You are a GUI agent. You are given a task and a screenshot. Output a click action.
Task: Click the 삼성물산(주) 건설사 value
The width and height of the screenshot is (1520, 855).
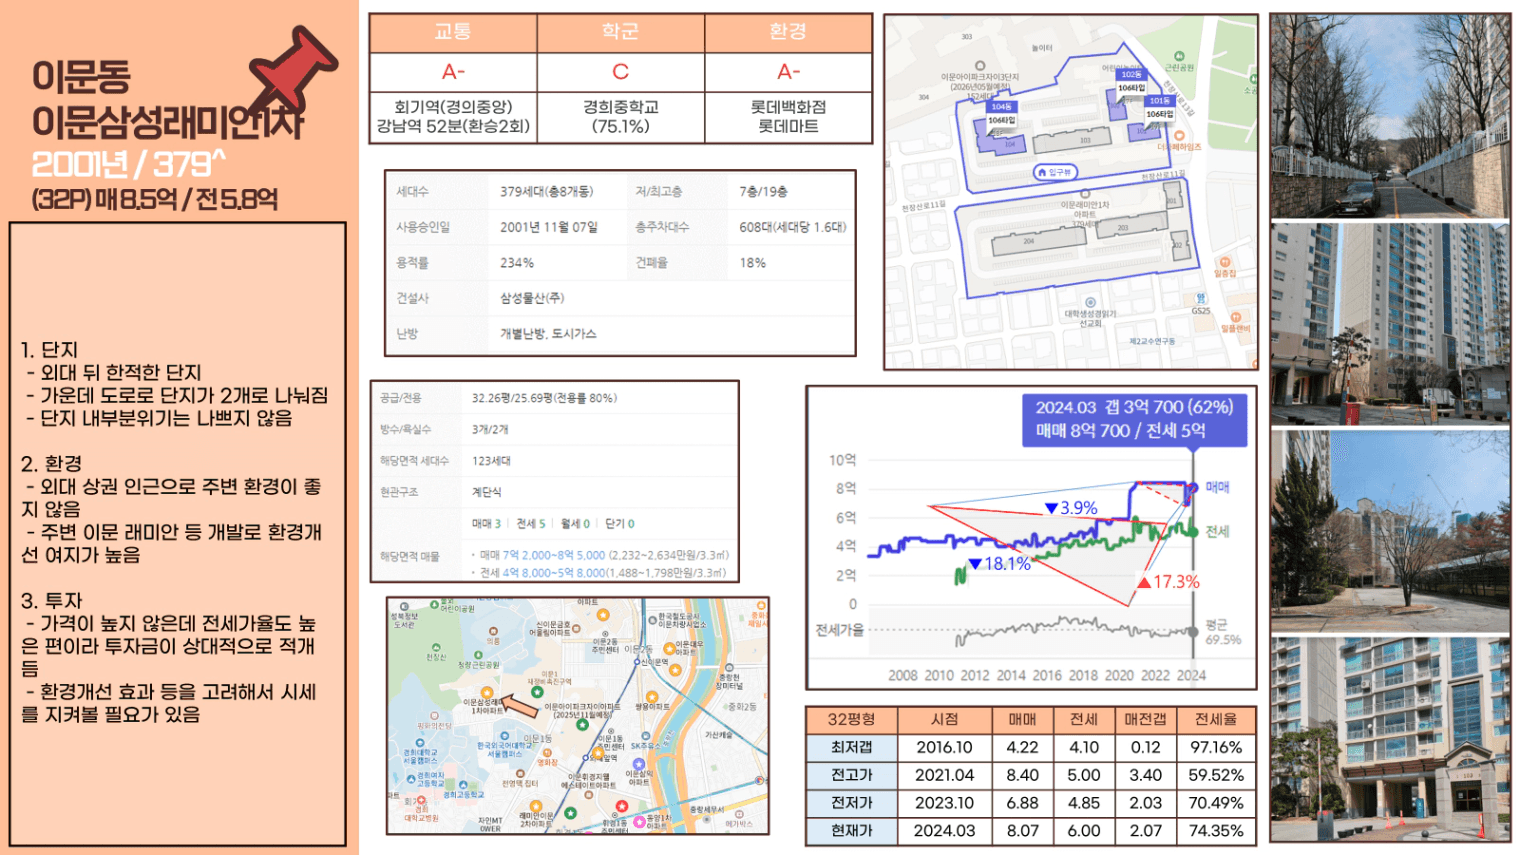coord(532,298)
